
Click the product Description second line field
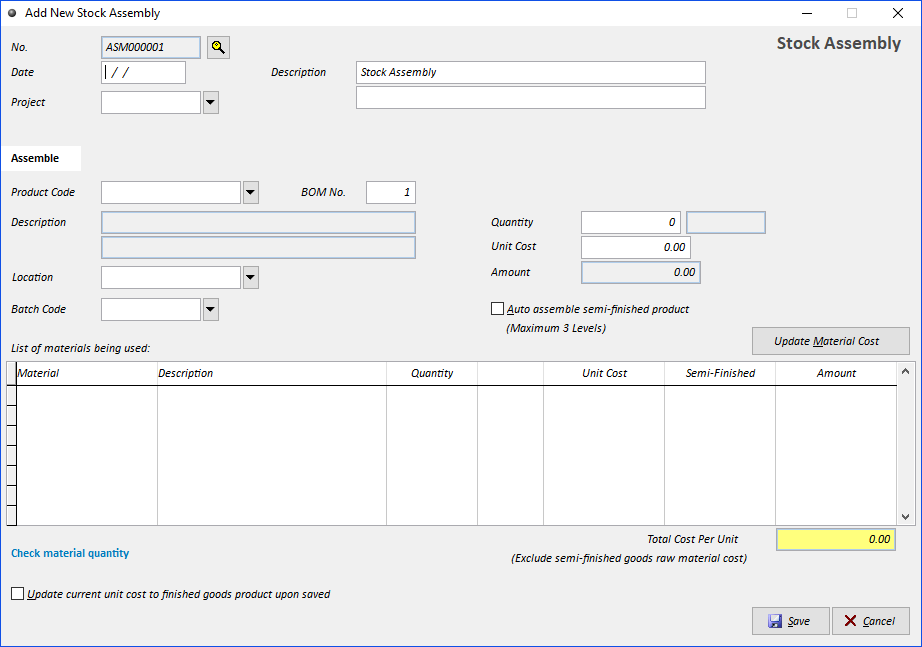(x=258, y=248)
